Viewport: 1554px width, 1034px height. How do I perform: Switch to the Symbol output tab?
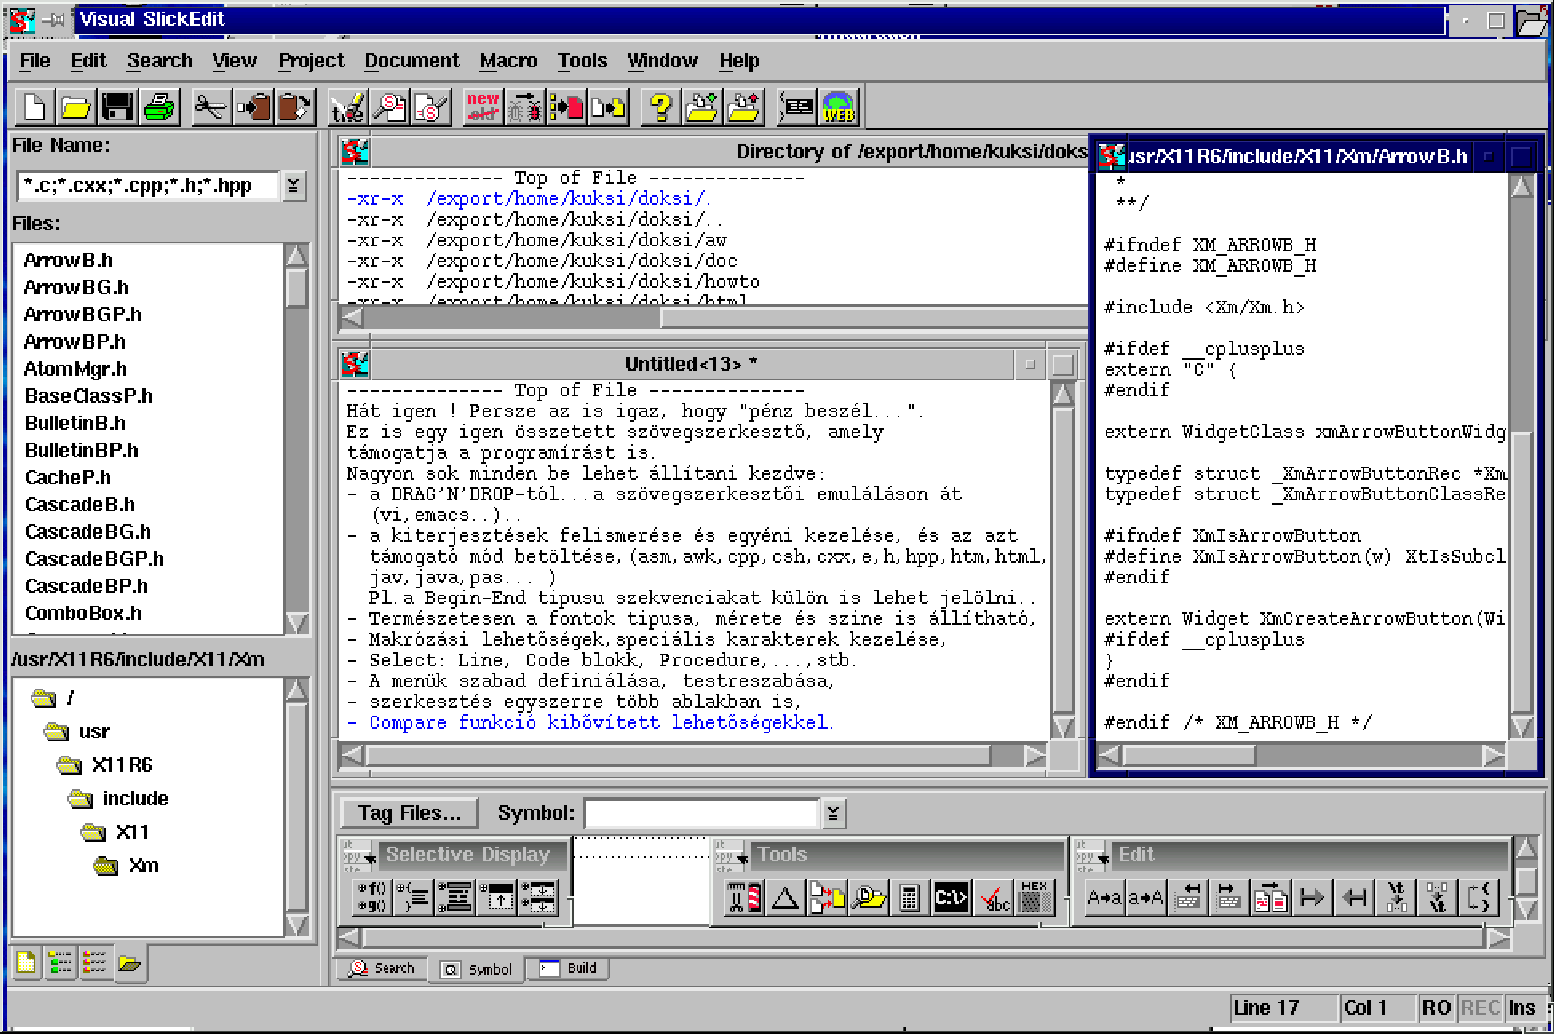(x=478, y=968)
